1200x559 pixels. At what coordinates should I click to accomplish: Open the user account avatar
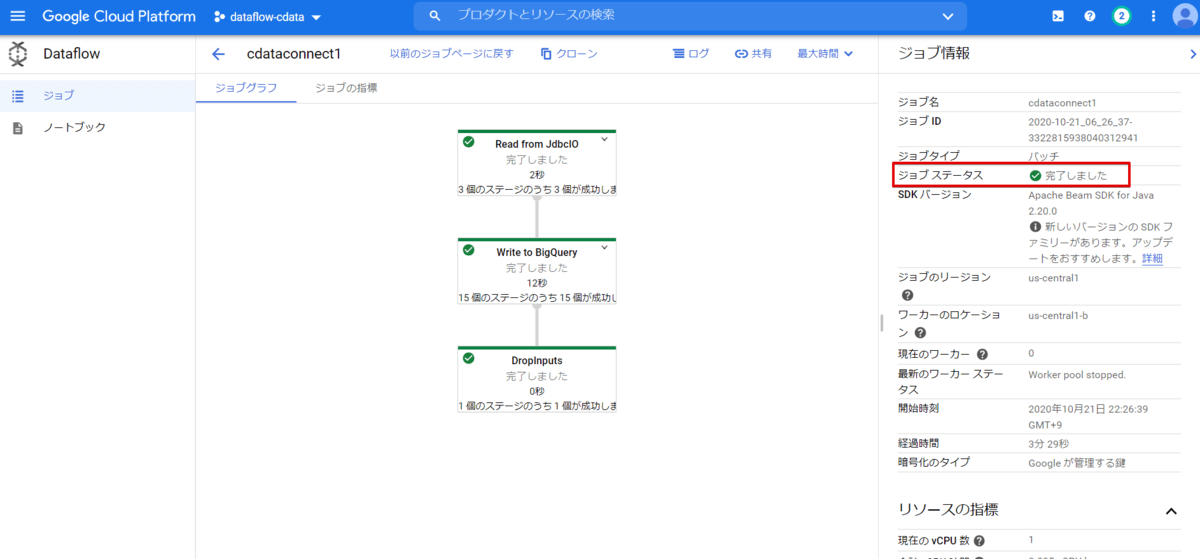[1185, 17]
